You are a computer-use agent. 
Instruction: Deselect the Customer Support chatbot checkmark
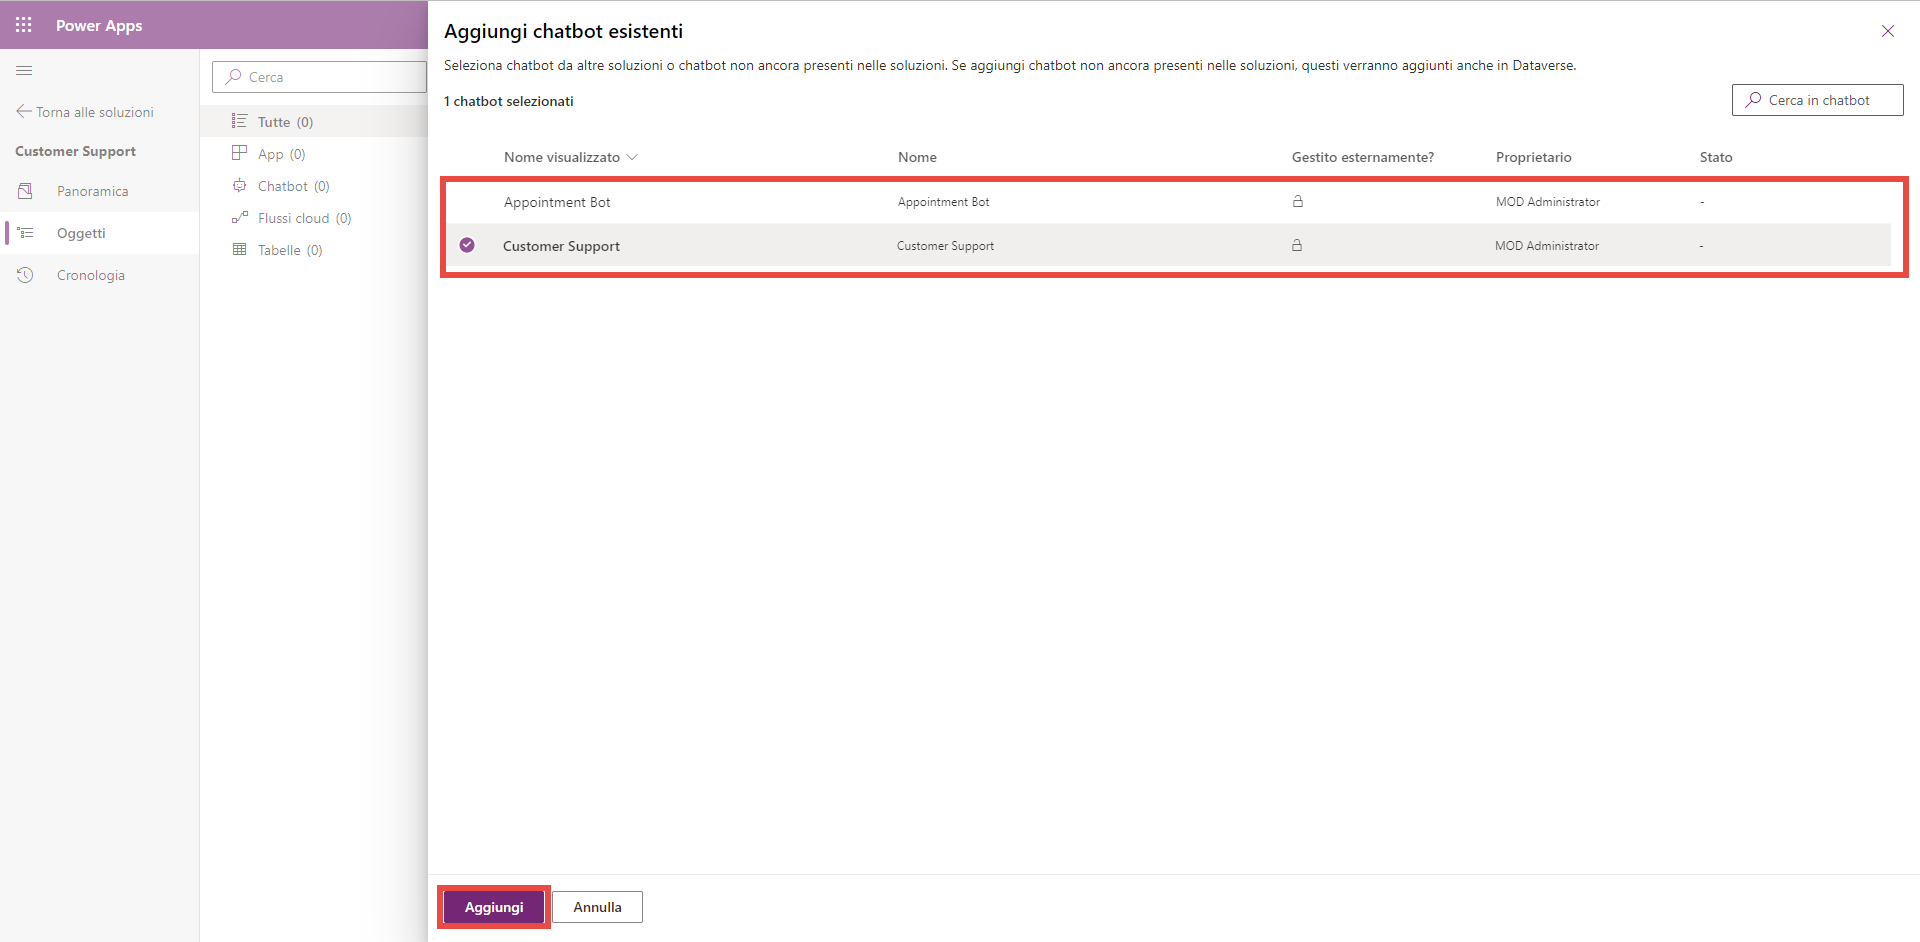(467, 245)
